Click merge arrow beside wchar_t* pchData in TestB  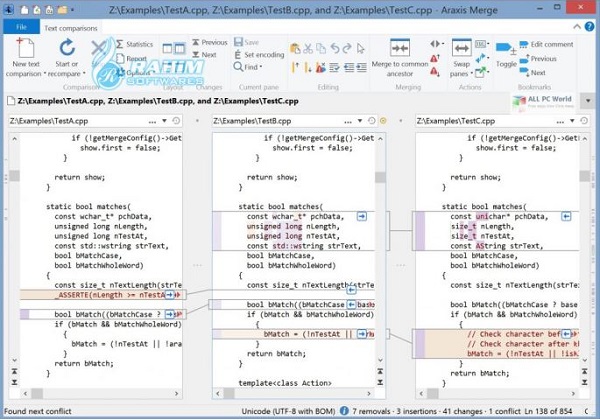(362, 217)
